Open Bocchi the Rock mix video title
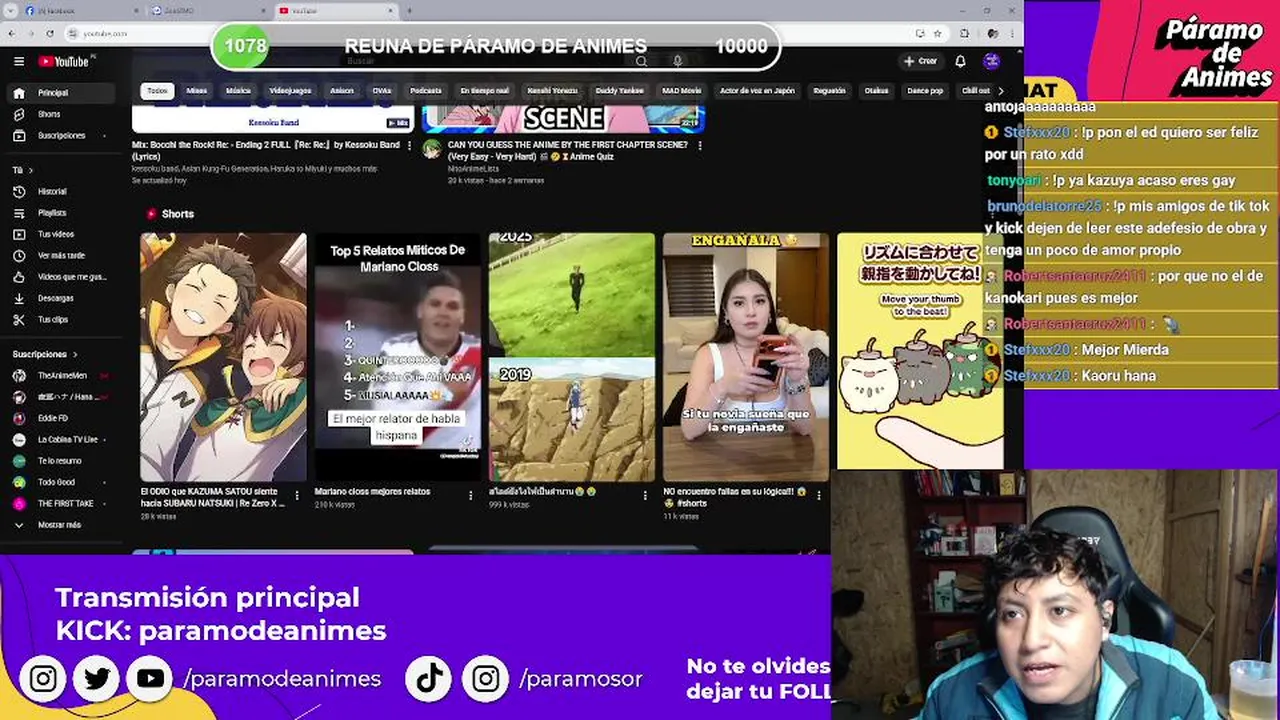Screen dimensions: 1280x720 (x=266, y=150)
